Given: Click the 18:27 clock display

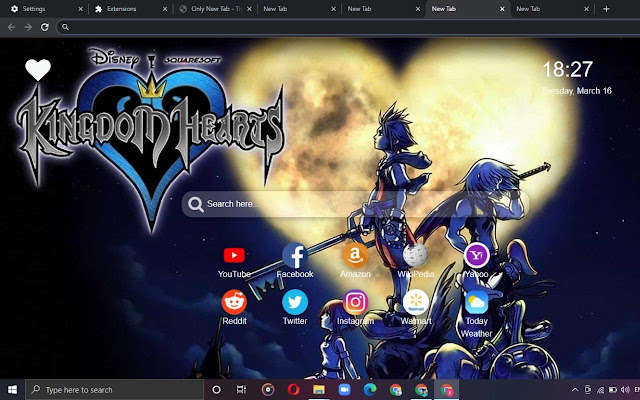Looking at the screenshot, I should [567, 69].
